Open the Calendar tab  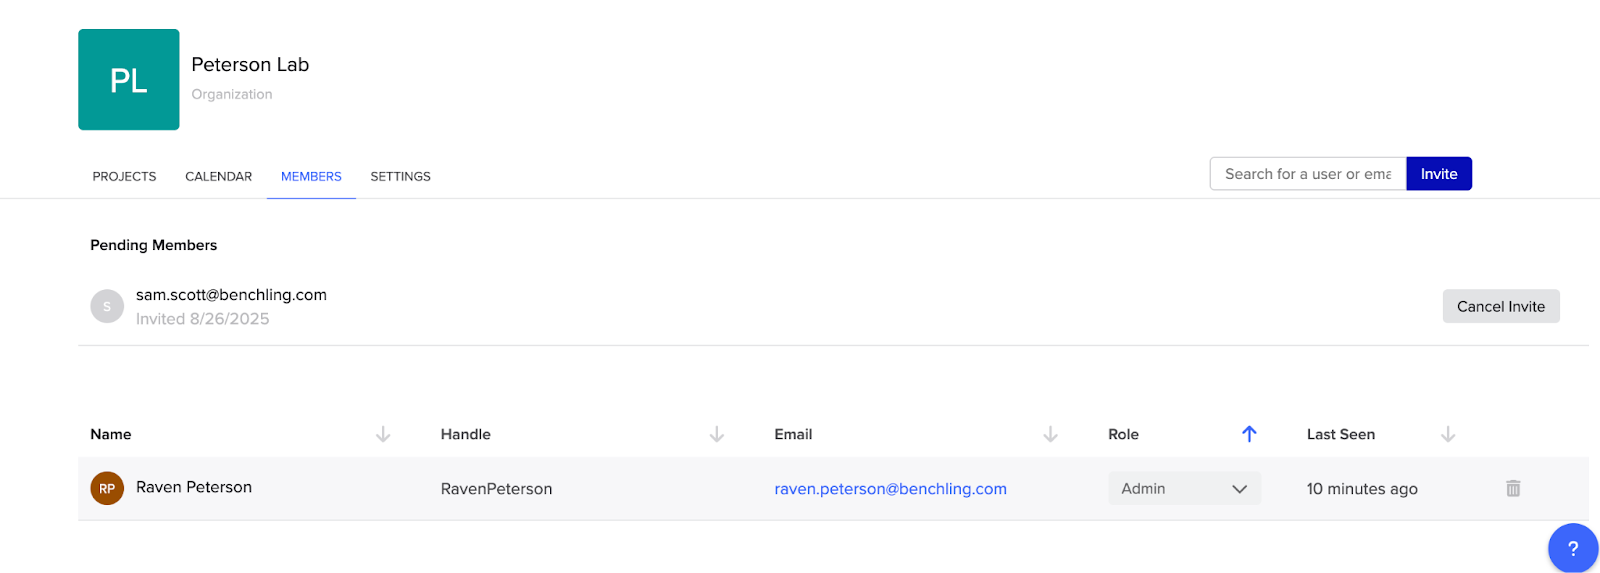[x=218, y=176]
